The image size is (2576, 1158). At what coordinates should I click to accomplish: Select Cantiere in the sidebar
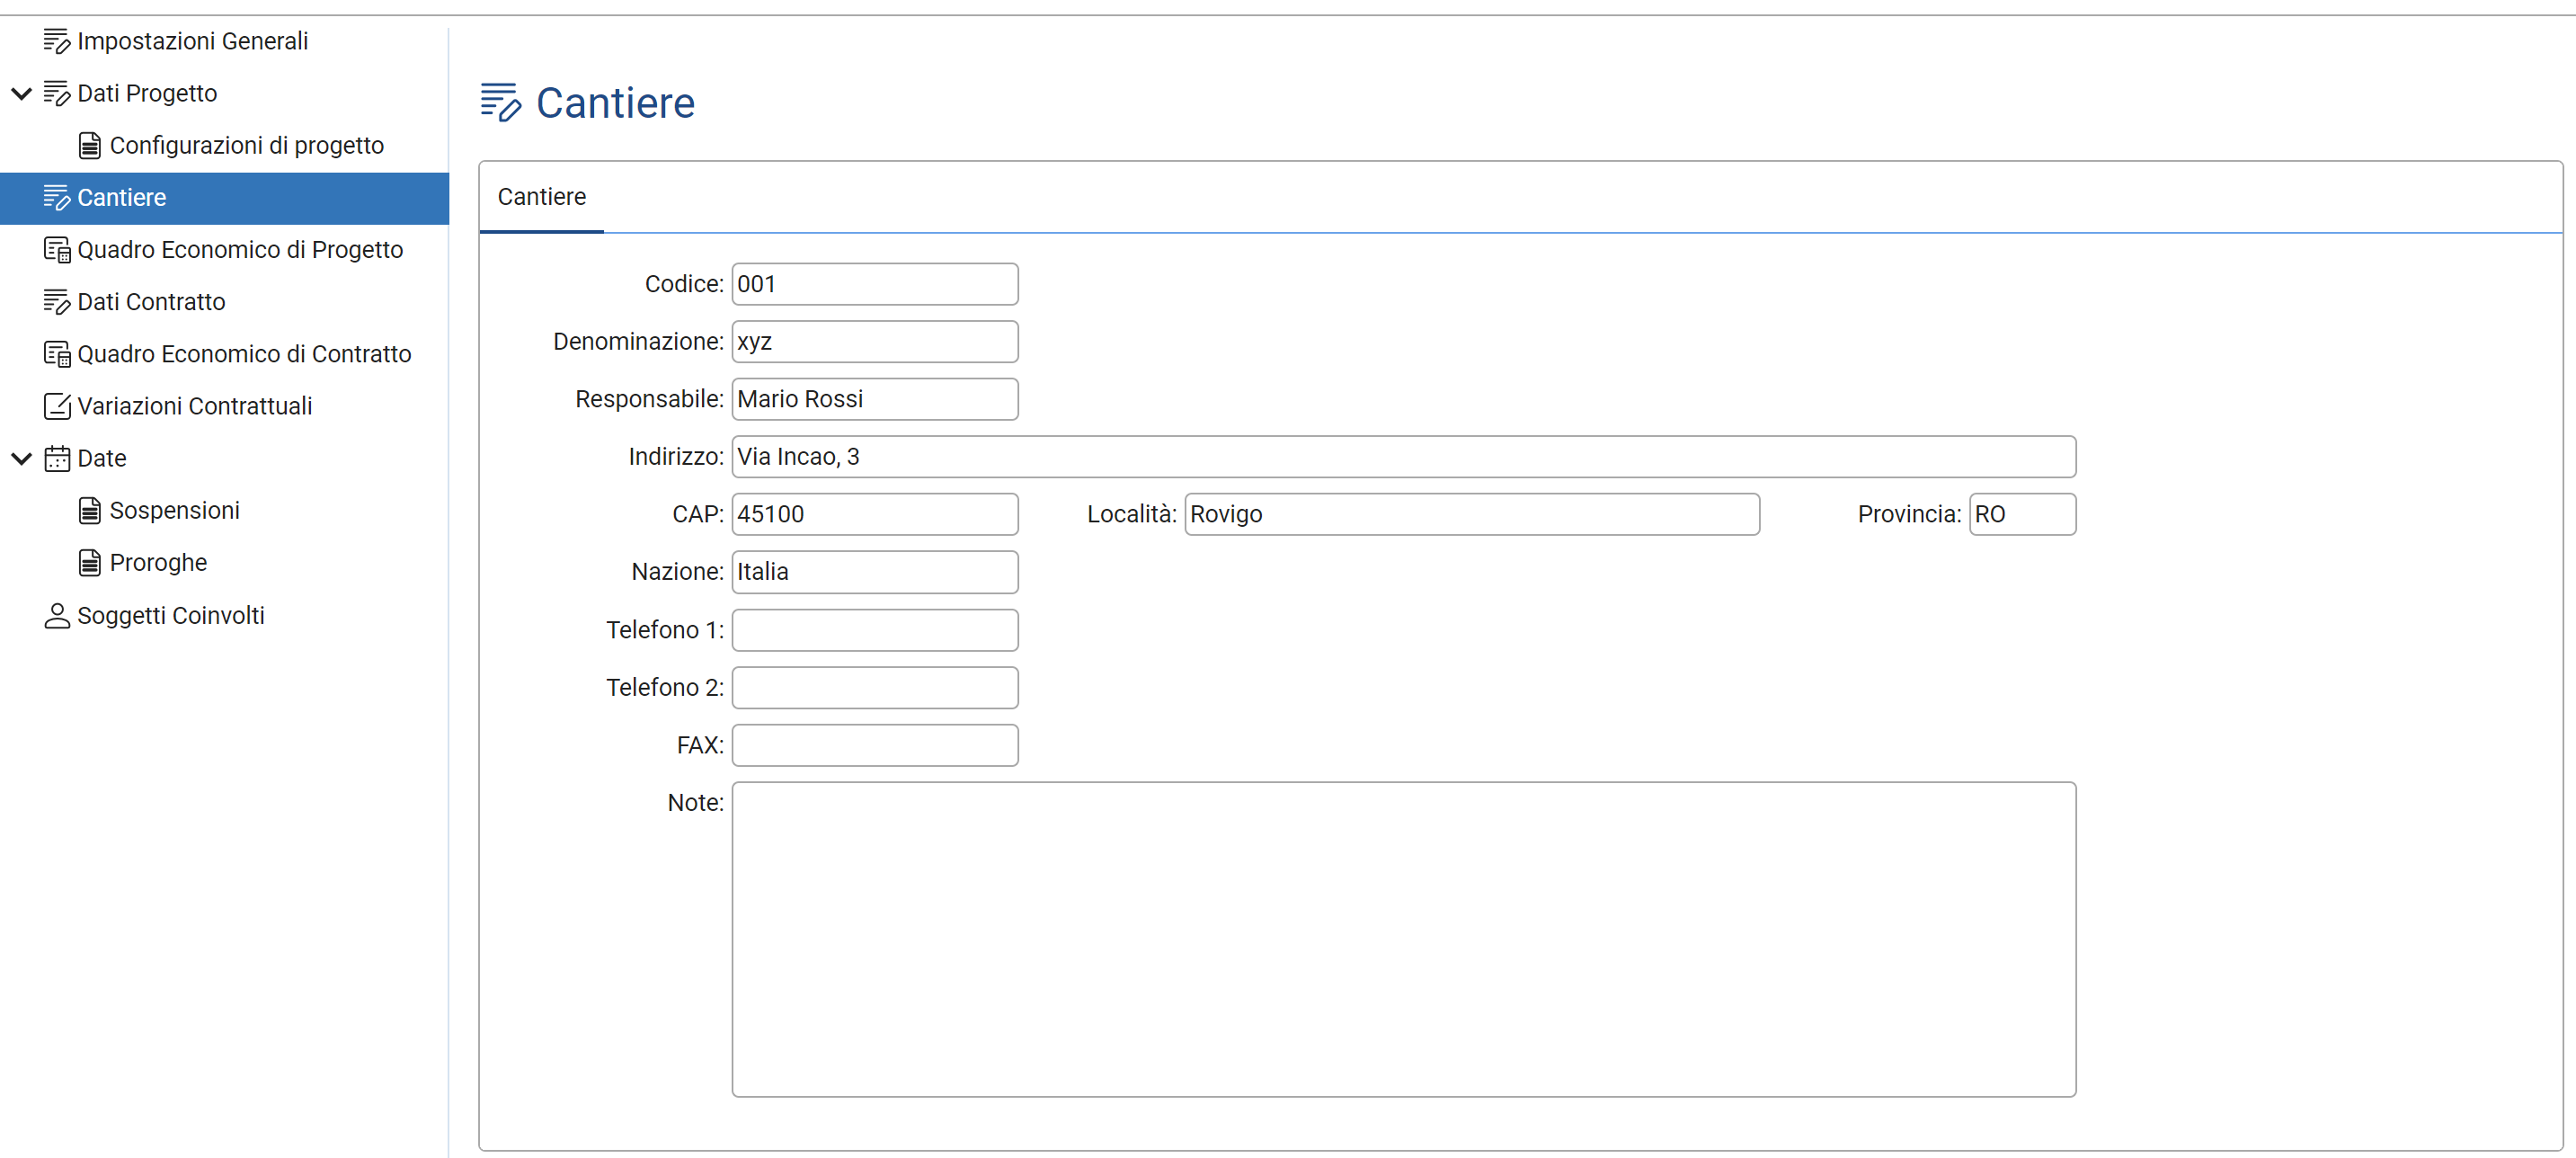coord(121,198)
